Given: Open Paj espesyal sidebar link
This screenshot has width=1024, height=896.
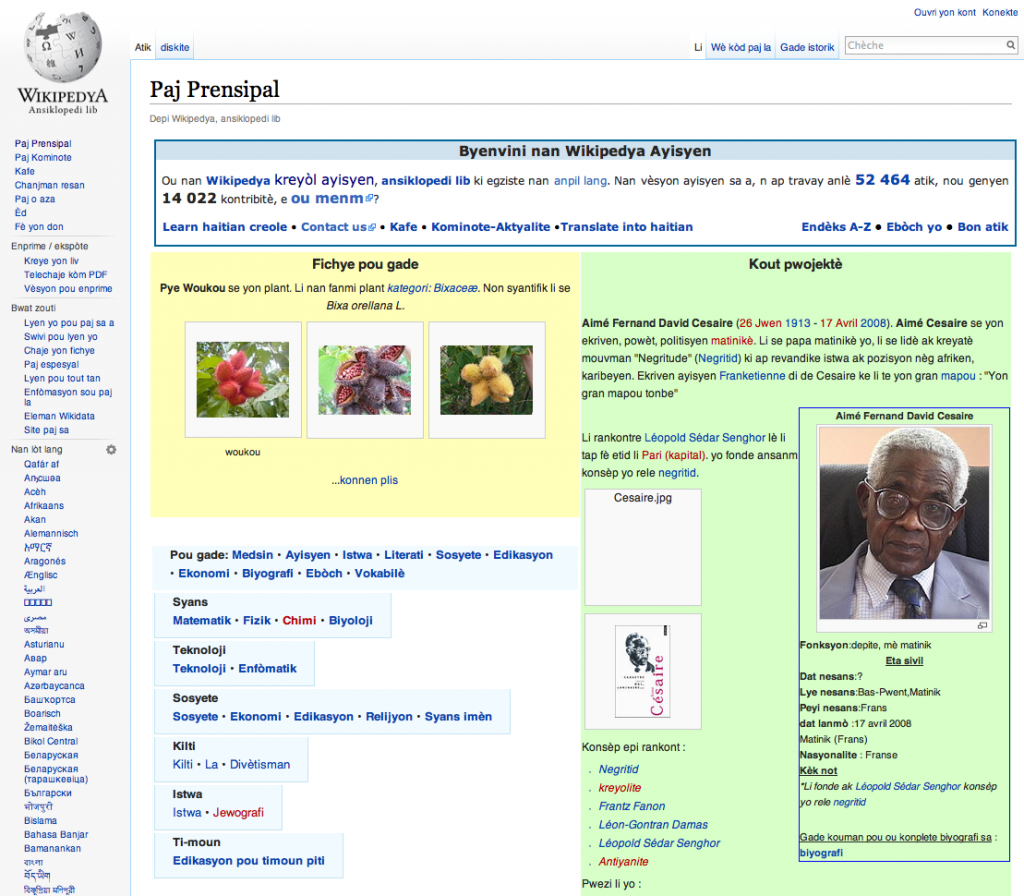Looking at the screenshot, I should (x=52, y=364).
